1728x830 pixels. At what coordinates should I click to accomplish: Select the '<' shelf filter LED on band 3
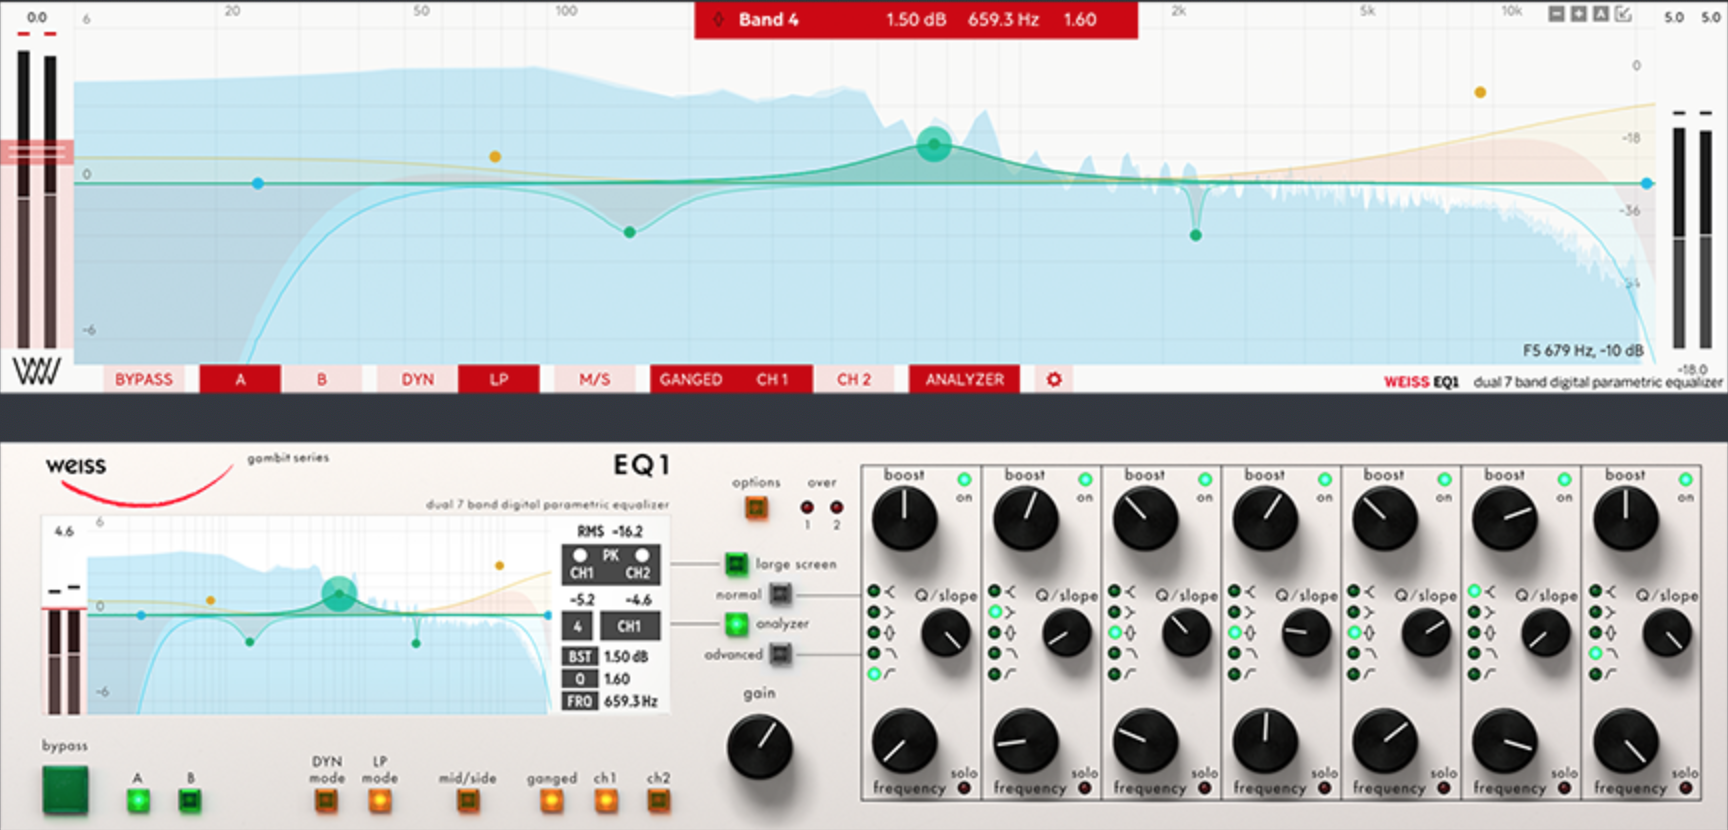point(1115,591)
